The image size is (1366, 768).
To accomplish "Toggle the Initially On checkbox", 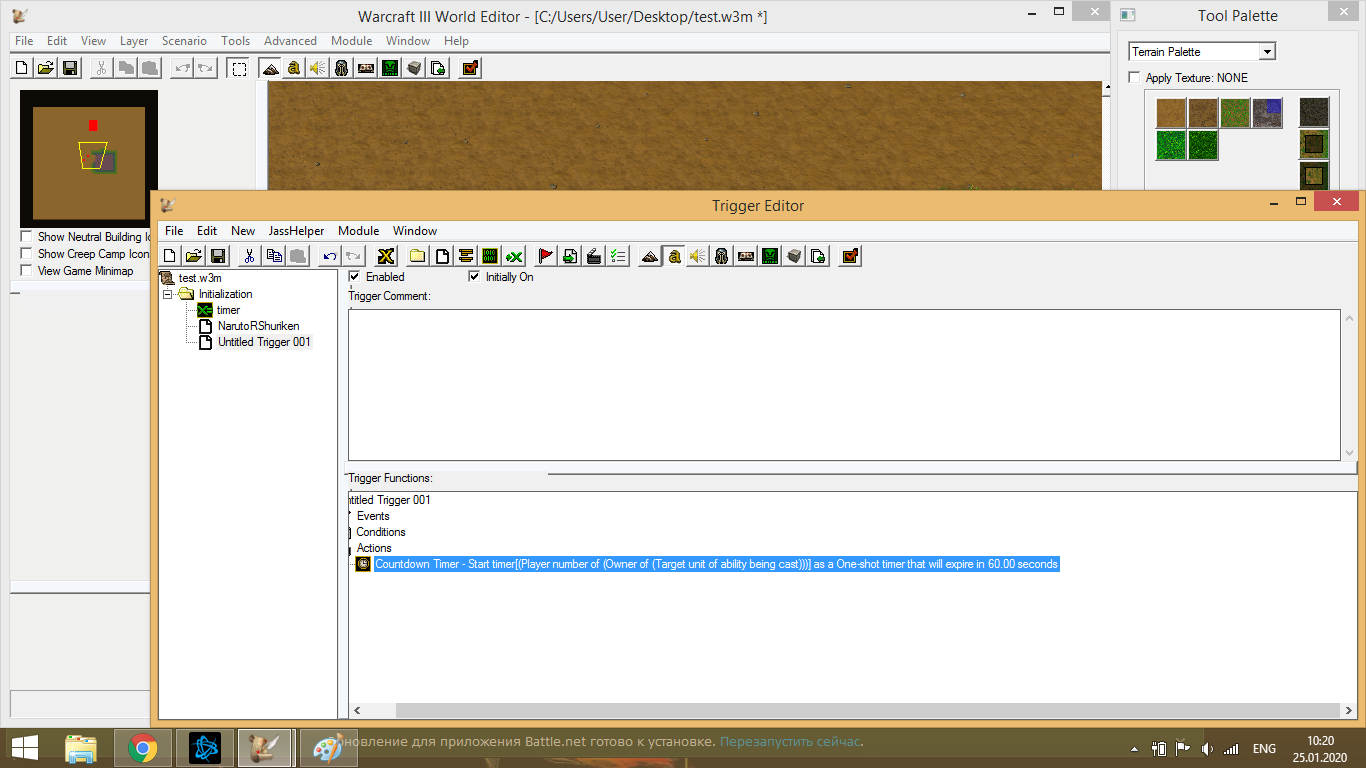I will click(474, 277).
